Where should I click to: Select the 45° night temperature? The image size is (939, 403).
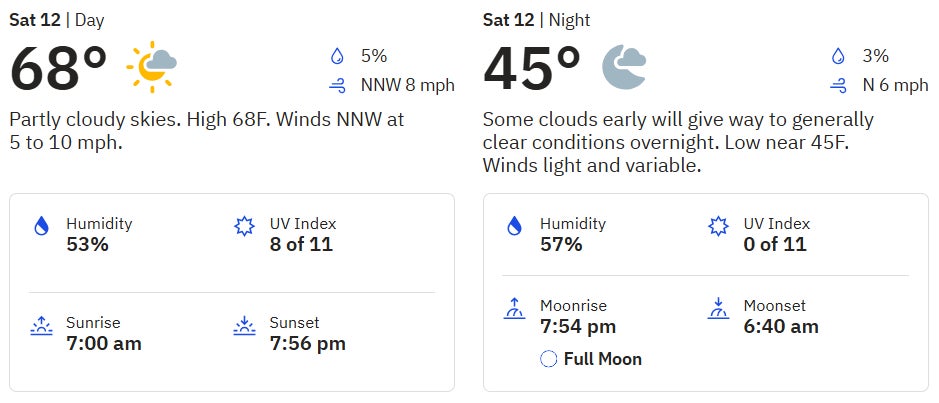[532, 68]
